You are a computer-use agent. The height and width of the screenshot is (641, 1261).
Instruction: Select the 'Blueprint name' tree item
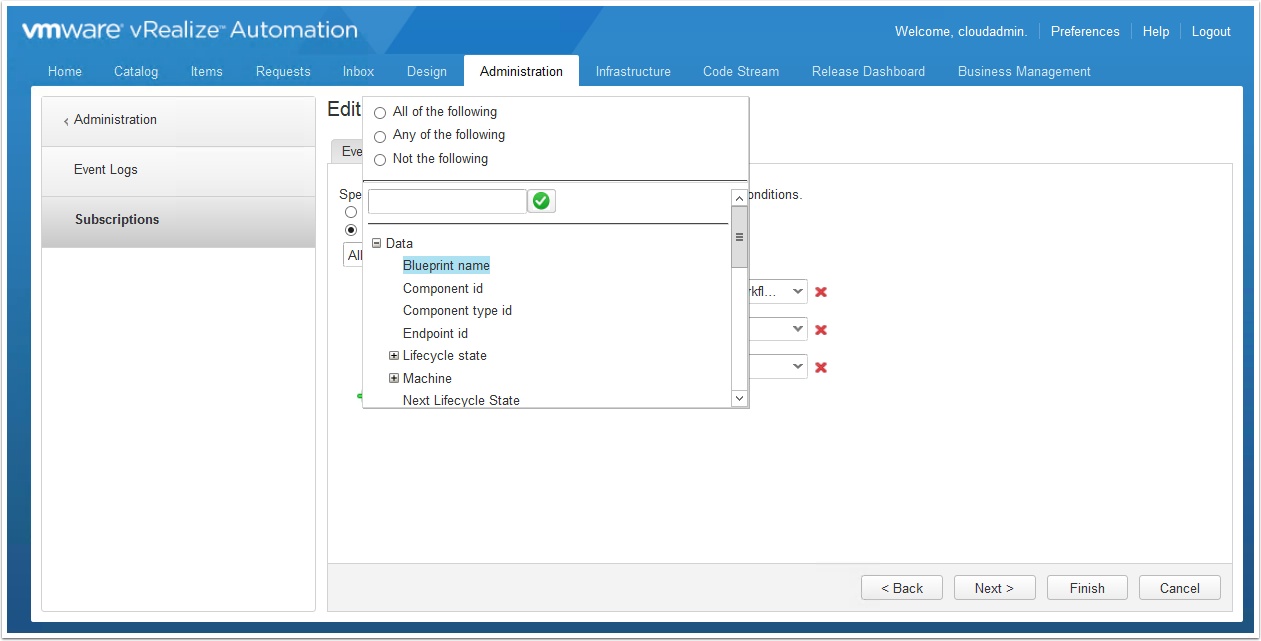pos(446,265)
